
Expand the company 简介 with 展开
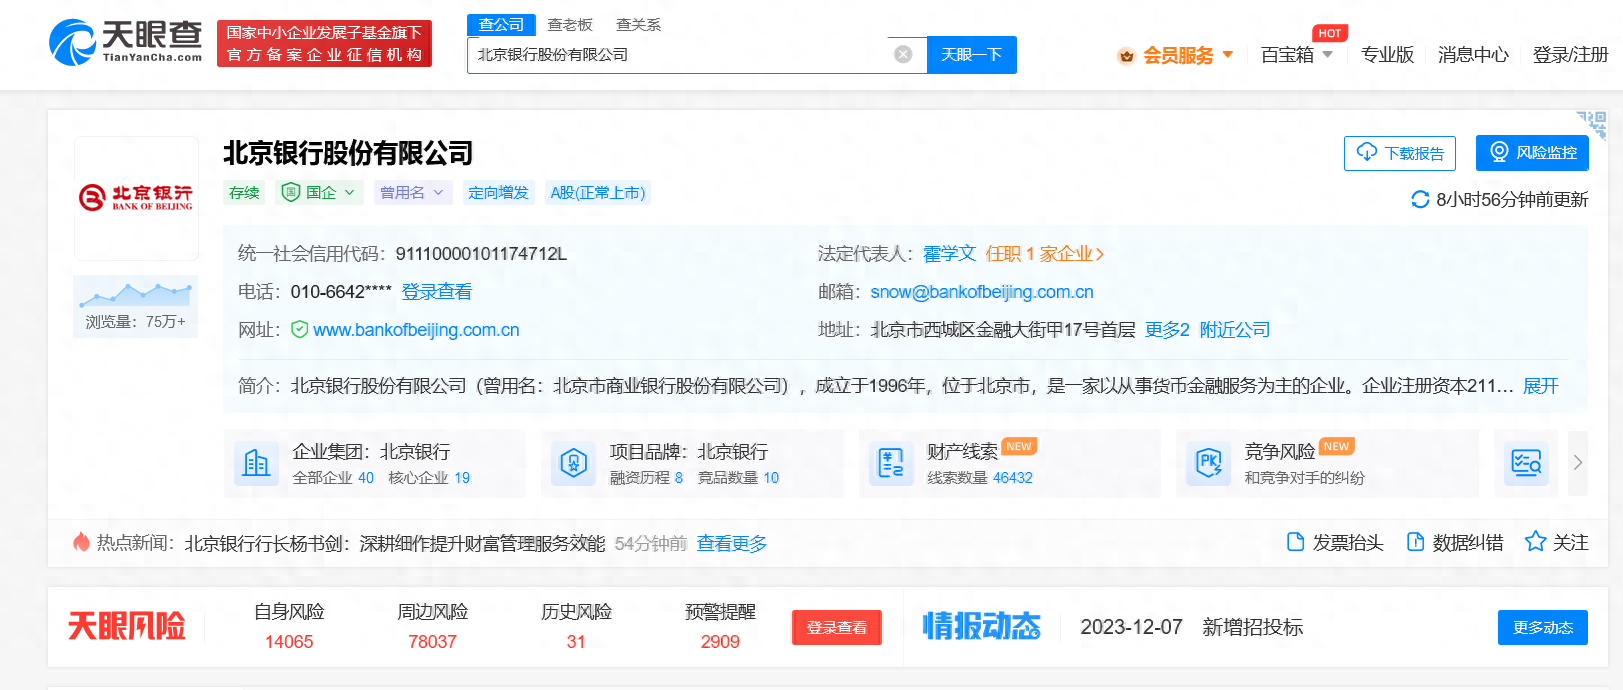(x=1540, y=386)
